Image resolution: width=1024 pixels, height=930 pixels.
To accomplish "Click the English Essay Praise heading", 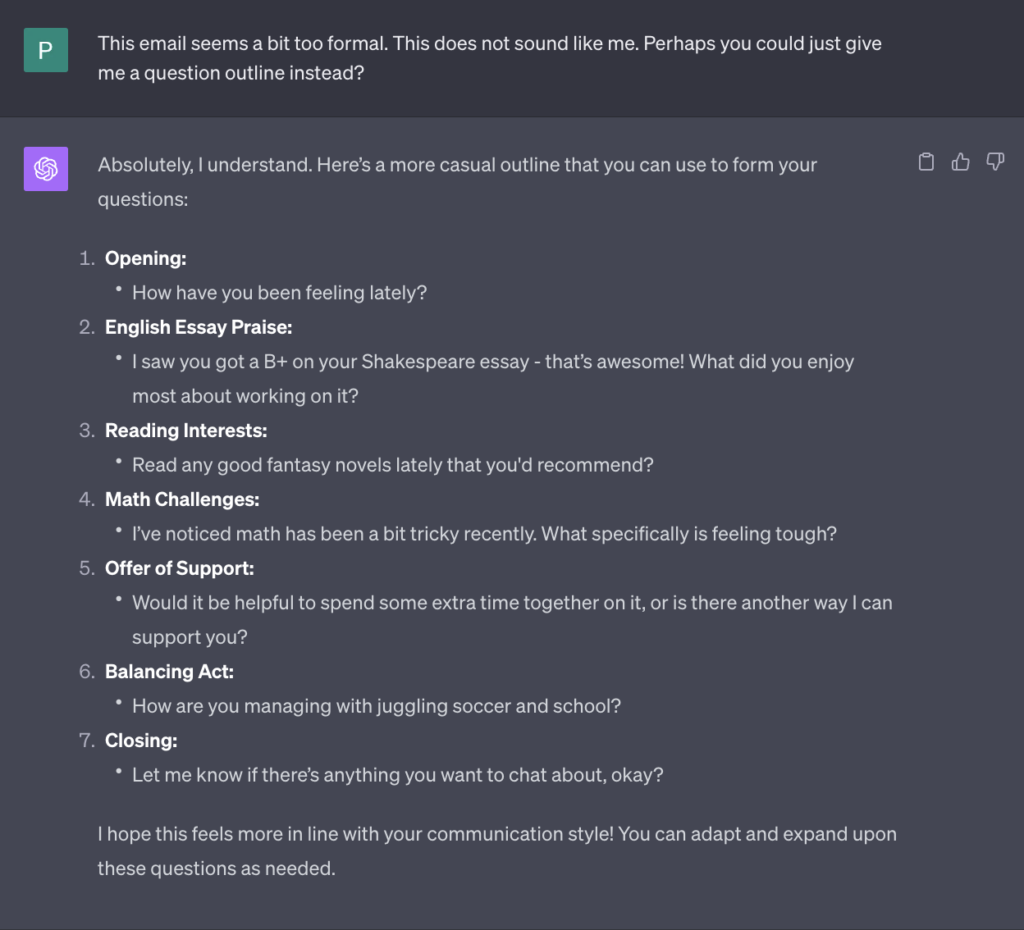I will click(199, 327).
